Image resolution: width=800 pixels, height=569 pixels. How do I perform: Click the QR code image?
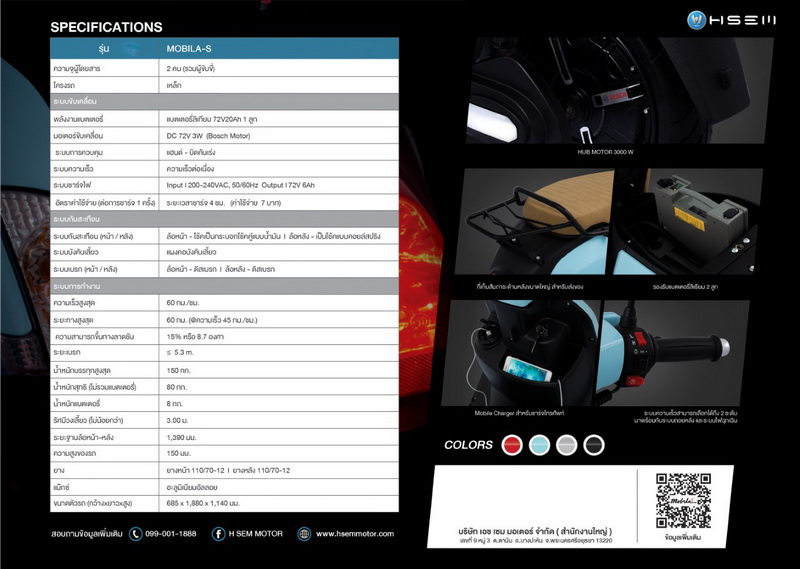click(683, 501)
